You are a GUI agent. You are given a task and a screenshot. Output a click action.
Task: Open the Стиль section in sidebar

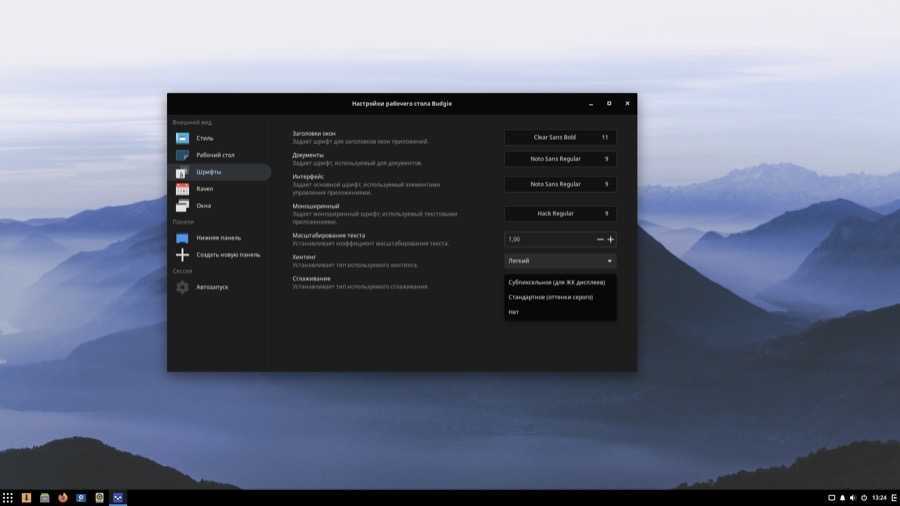[219, 138]
